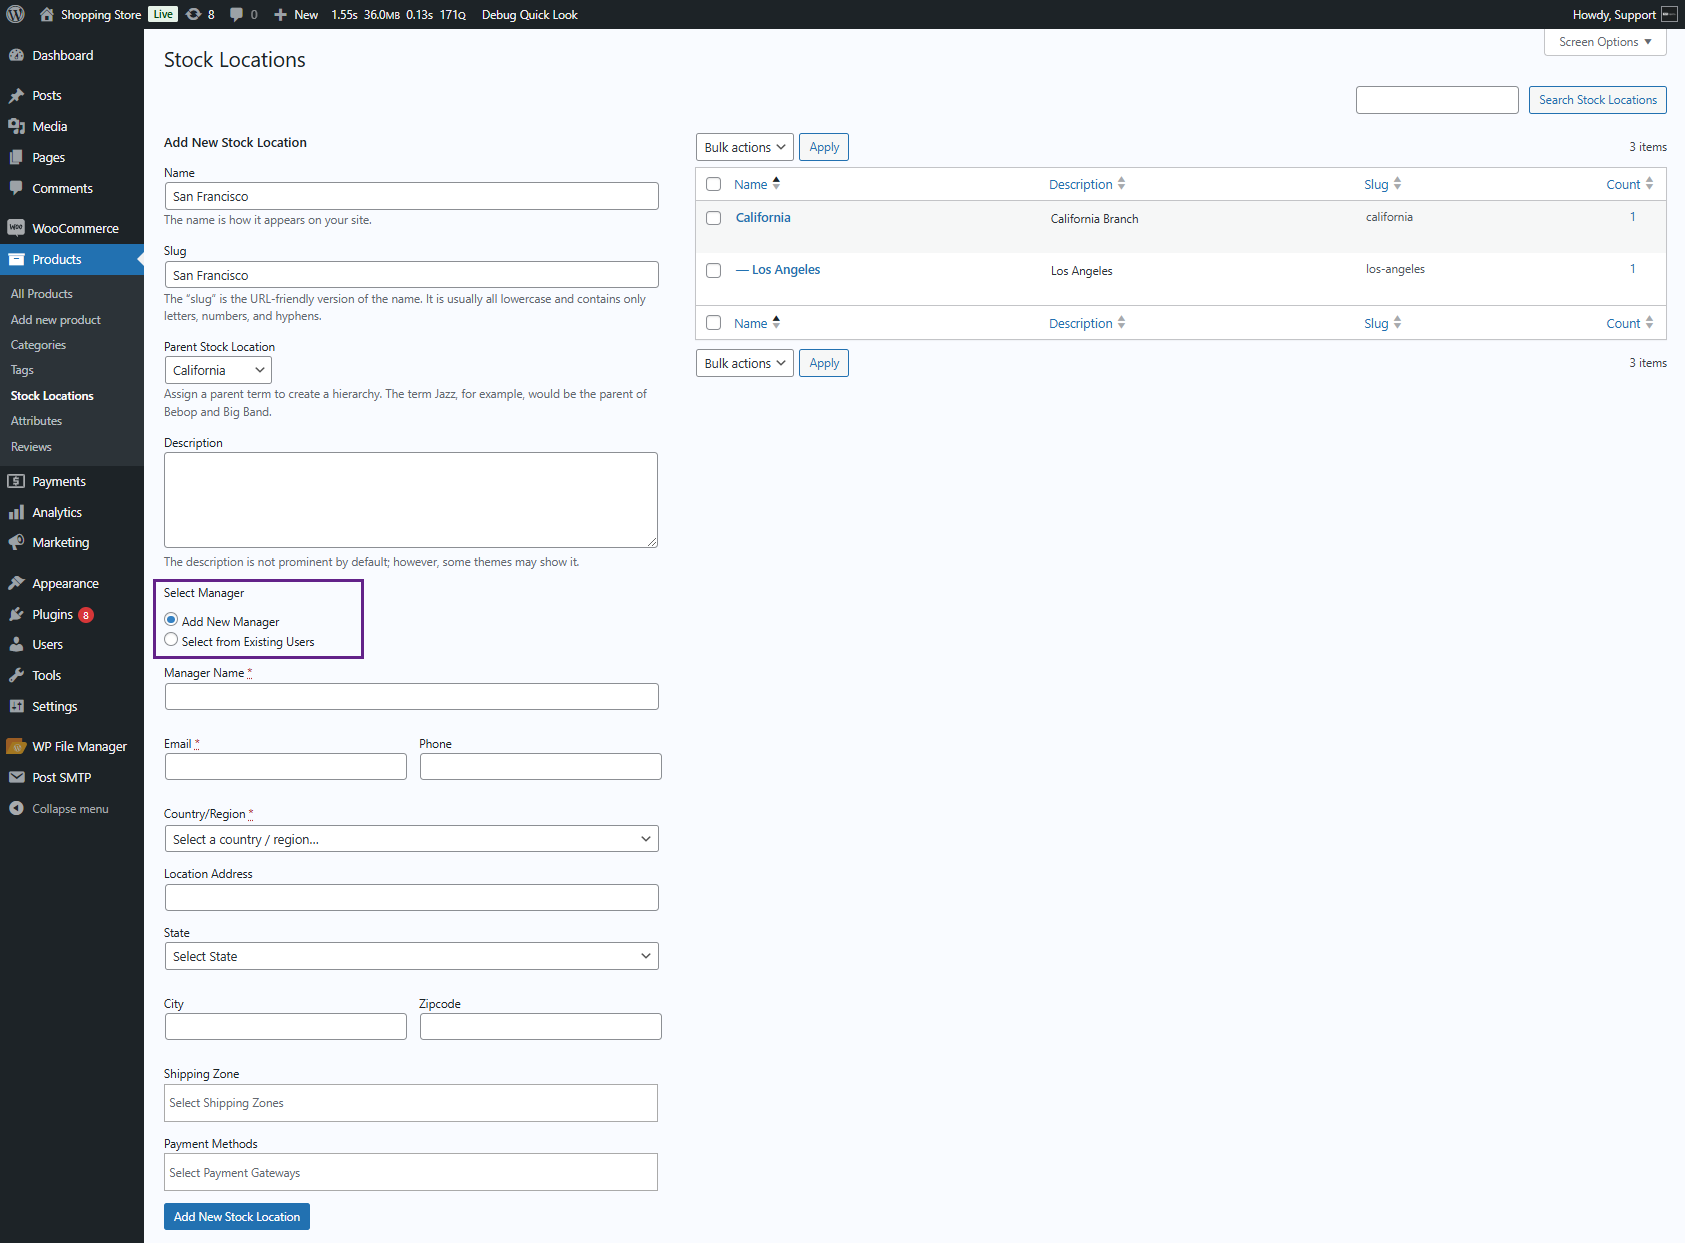Tick the select-all checkbox in table header

[713, 184]
